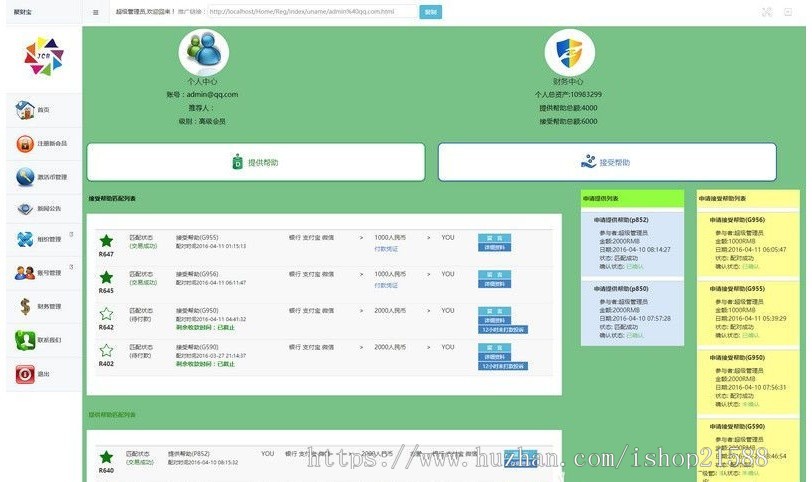
Task: Select the activation coin management menu label
Action: pos(52,177)
